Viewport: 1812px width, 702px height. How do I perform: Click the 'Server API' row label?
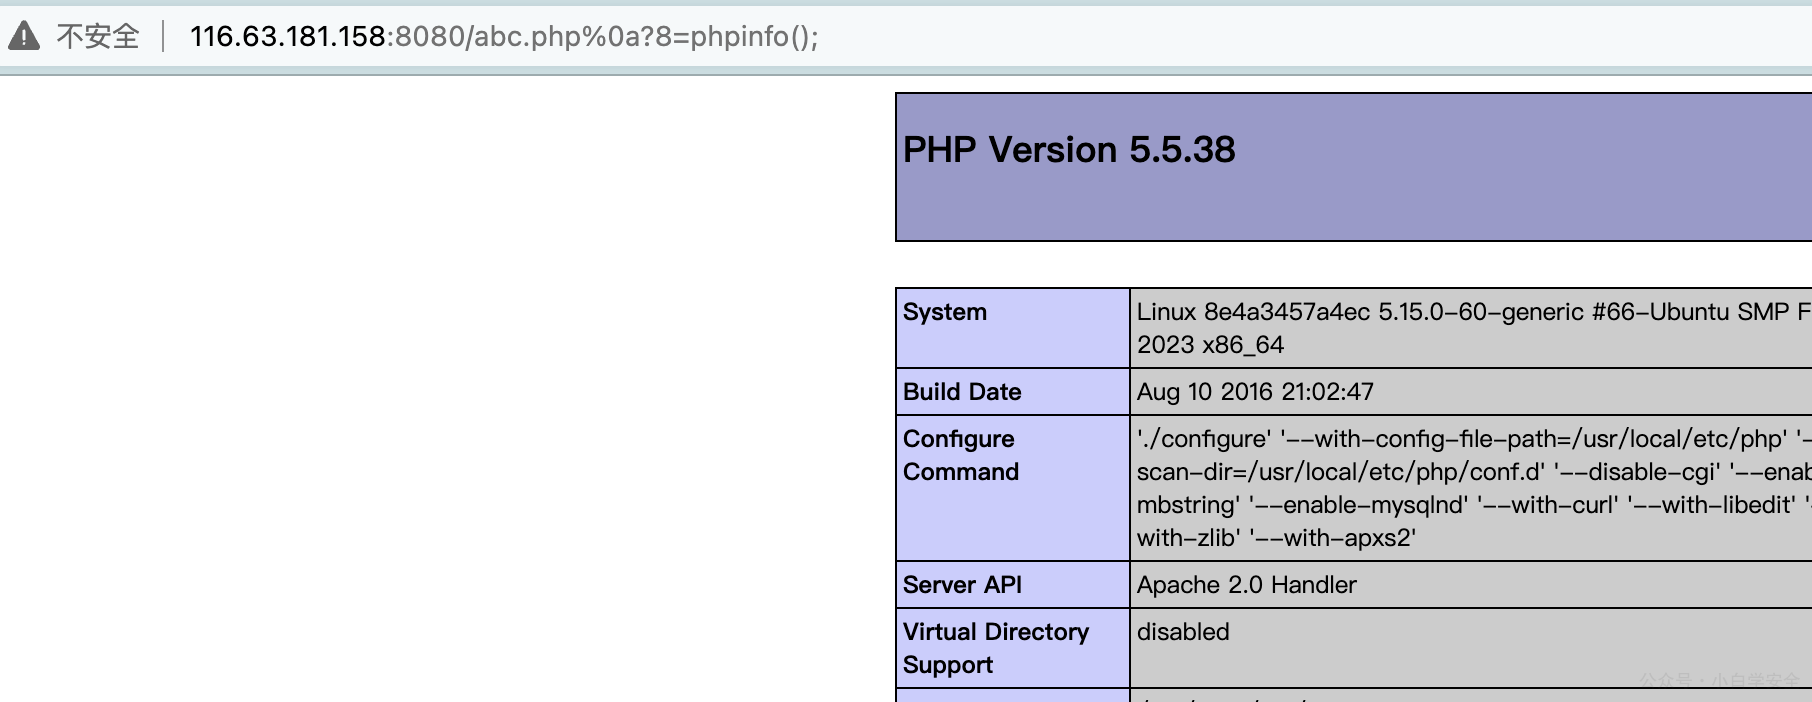coord(962,585)
